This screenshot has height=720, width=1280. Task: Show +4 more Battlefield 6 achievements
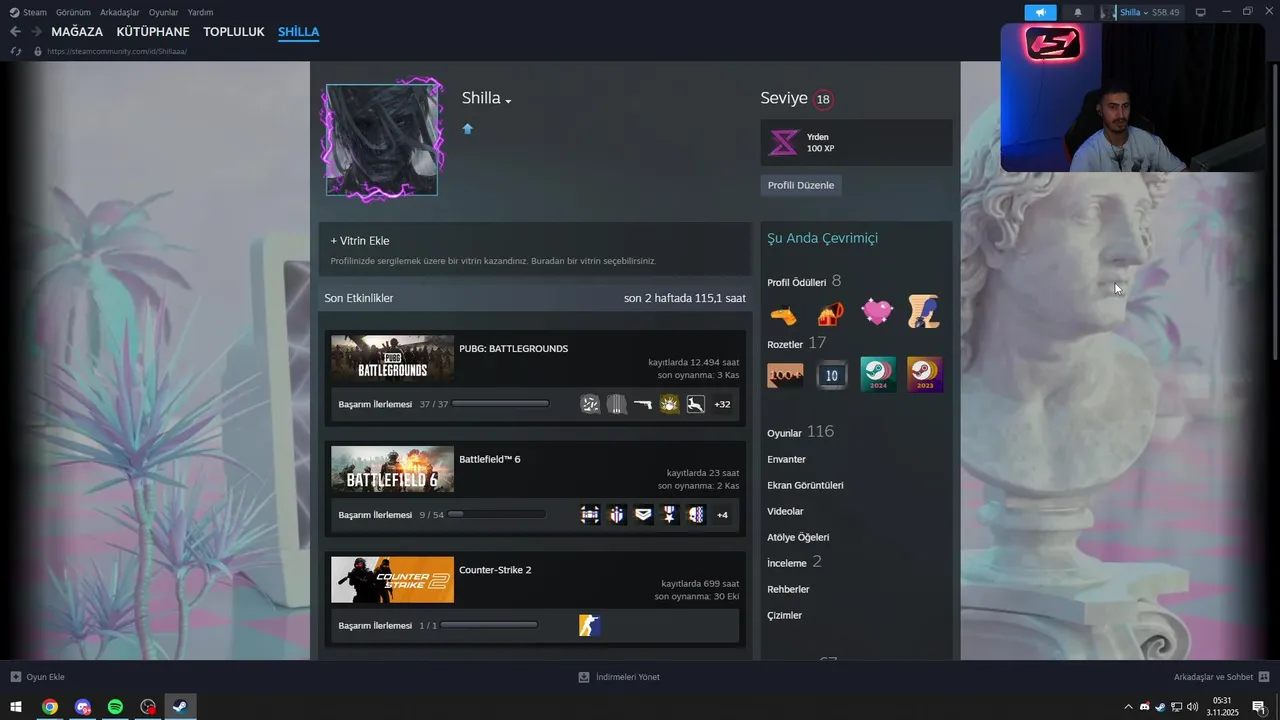722,515
